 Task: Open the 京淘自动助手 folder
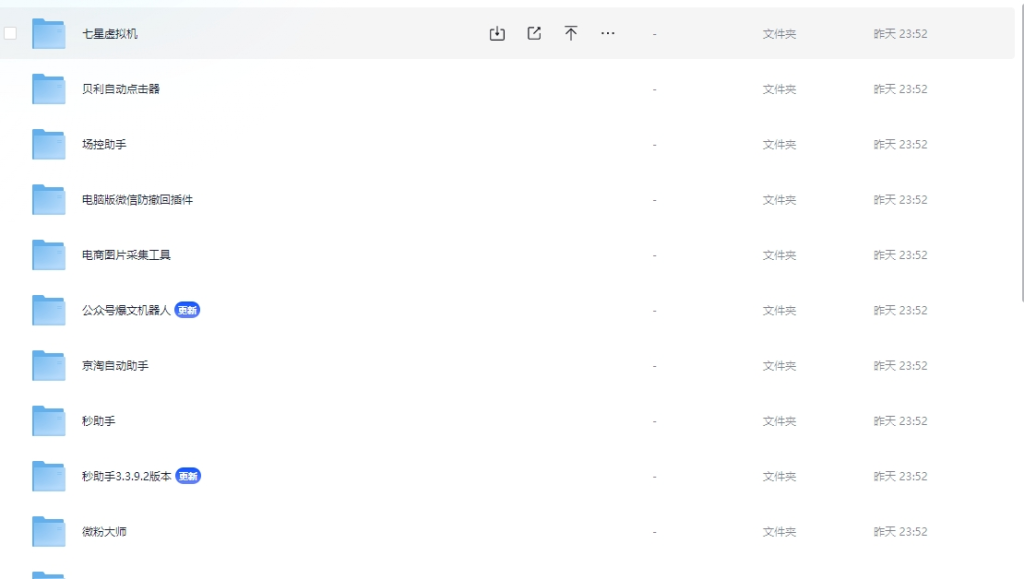point(115,366)
